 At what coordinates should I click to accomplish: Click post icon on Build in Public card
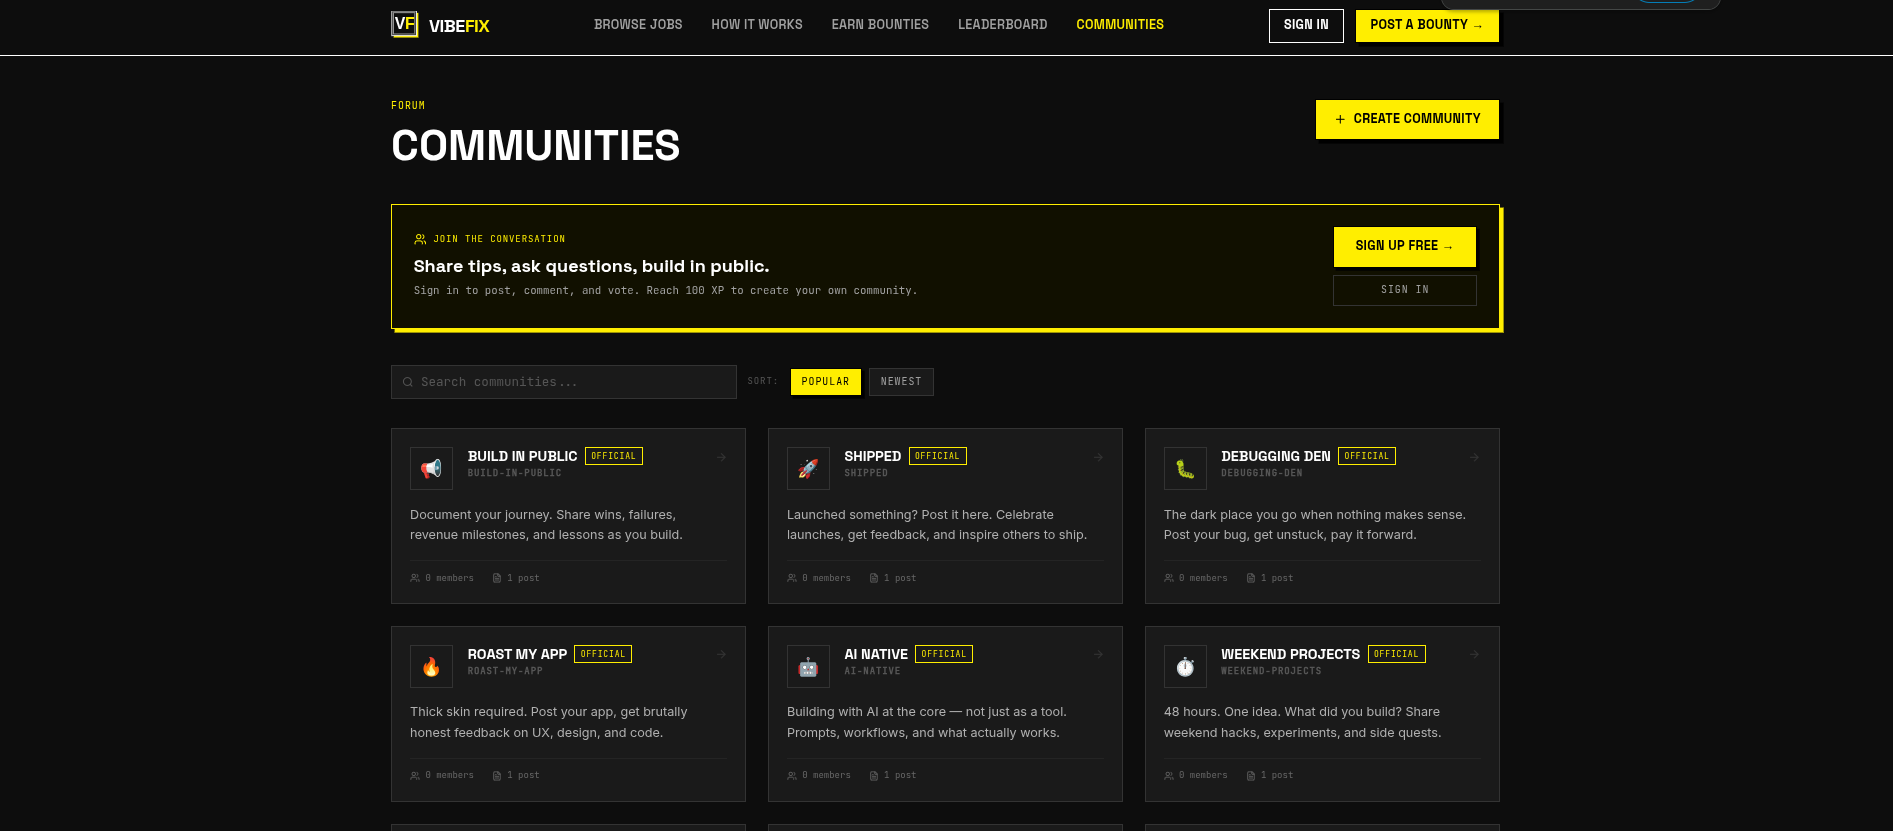[x=497, y=578]
